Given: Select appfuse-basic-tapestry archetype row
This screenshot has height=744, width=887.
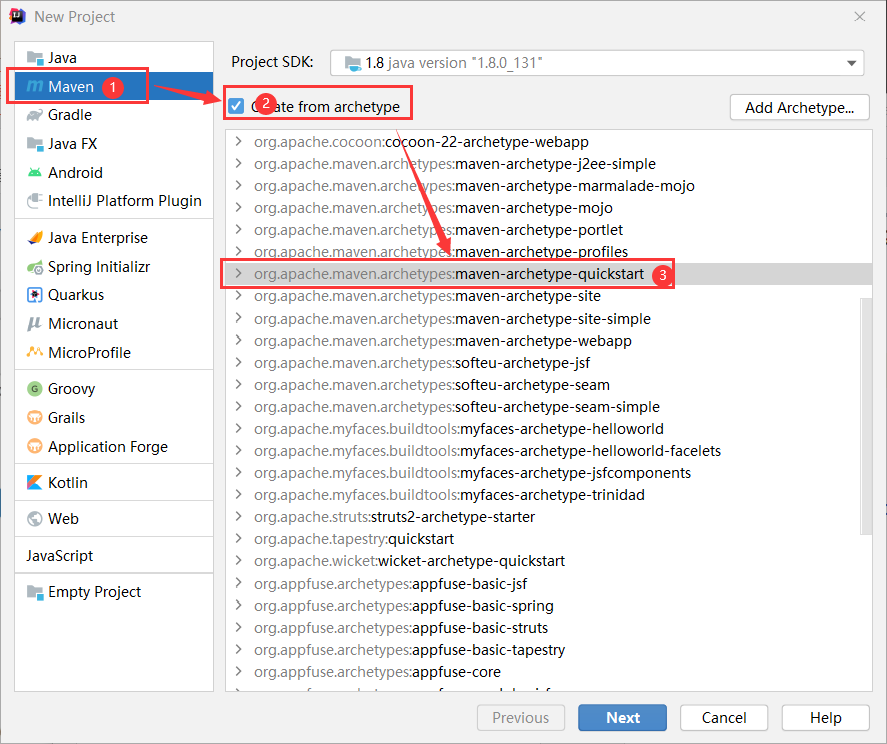Looking at the screenshot, I should point(549,650).
